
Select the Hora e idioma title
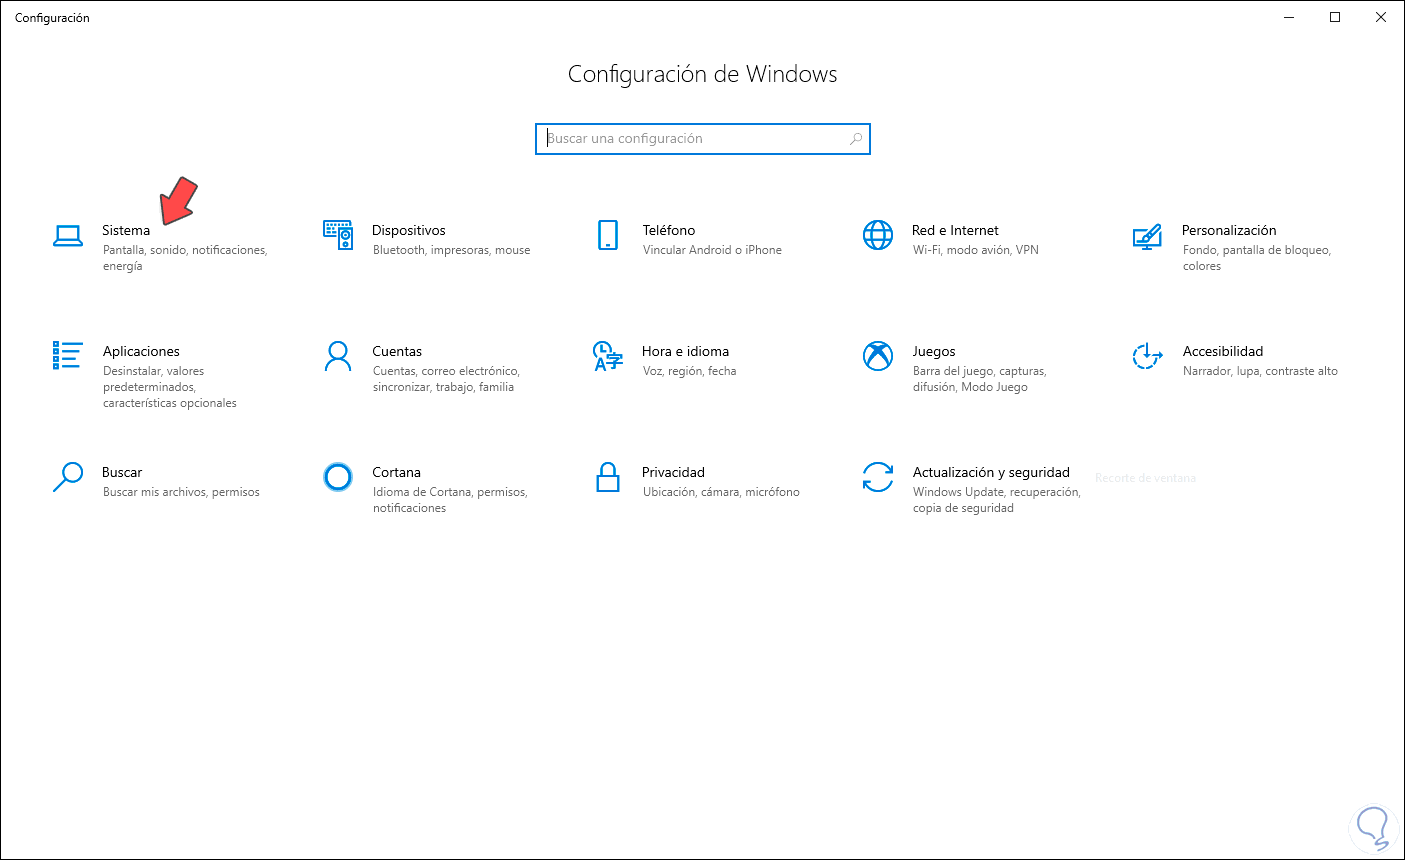pos(685,351)
